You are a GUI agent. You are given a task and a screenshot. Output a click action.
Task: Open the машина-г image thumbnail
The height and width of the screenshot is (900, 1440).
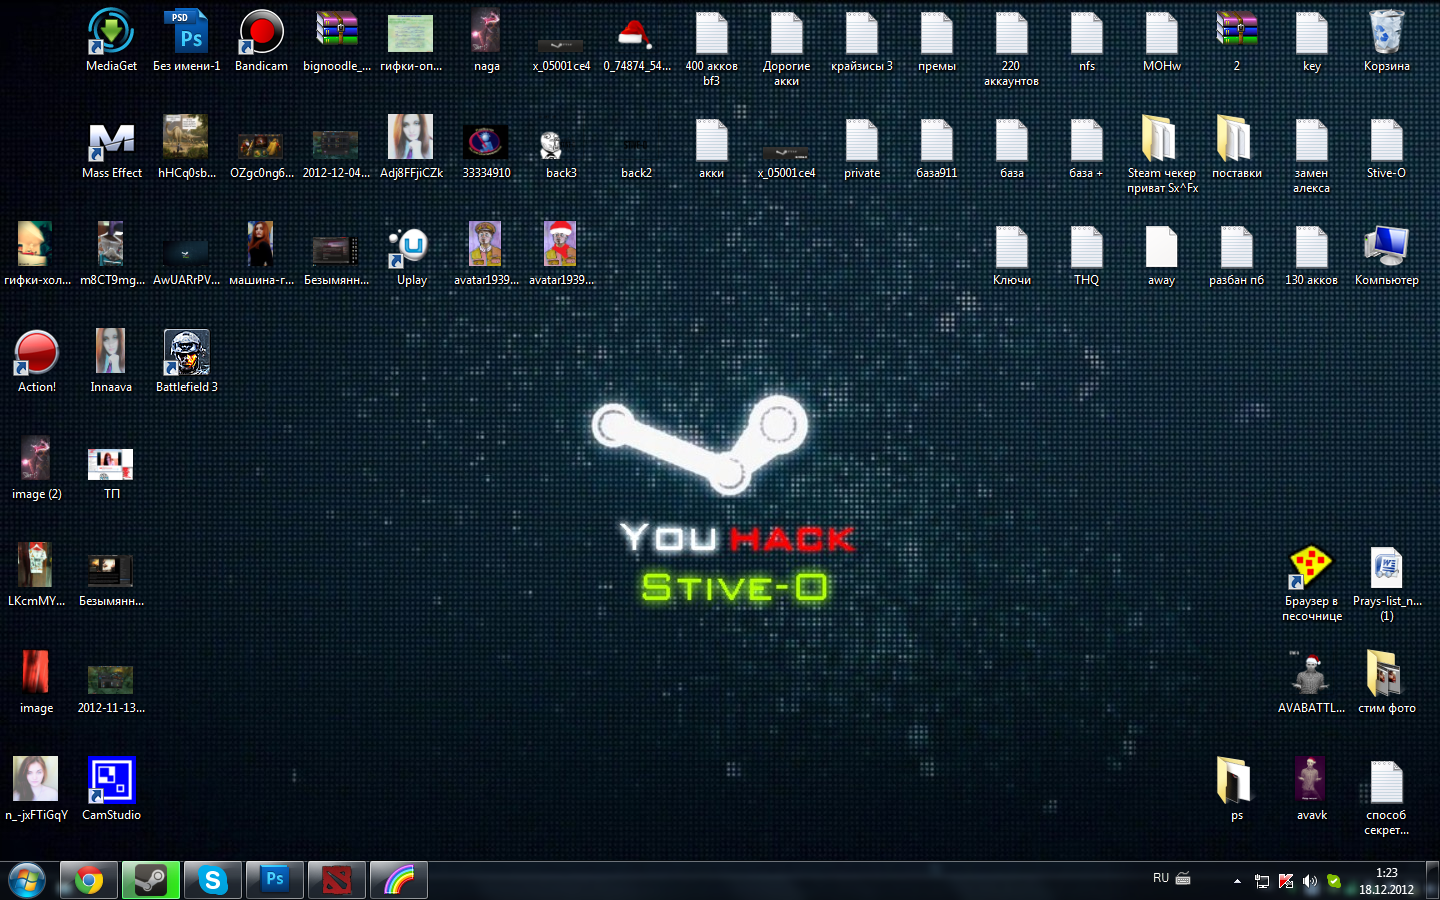pyautogui.click(x=261, y=254)
